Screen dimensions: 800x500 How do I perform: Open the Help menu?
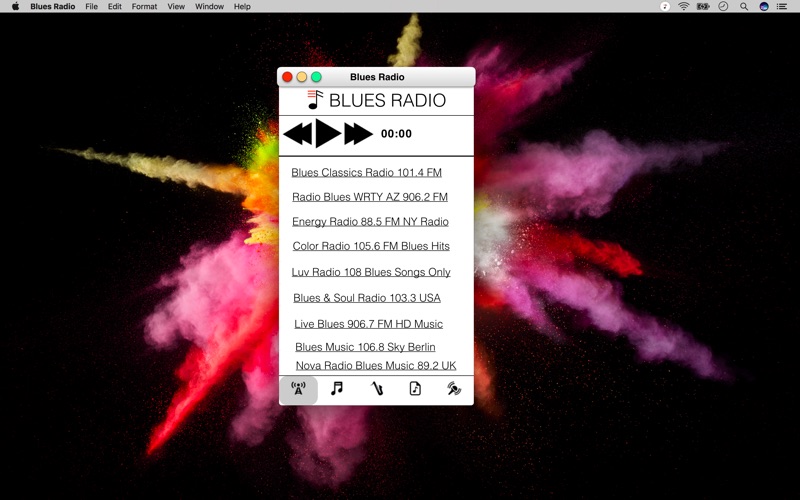[242, 7]
